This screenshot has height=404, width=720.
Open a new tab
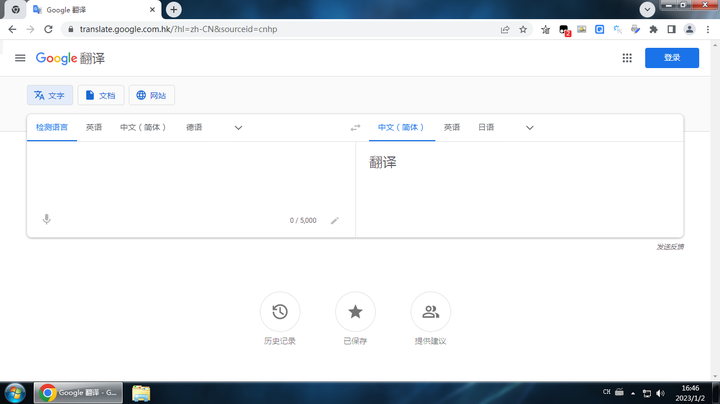(174, 10)
